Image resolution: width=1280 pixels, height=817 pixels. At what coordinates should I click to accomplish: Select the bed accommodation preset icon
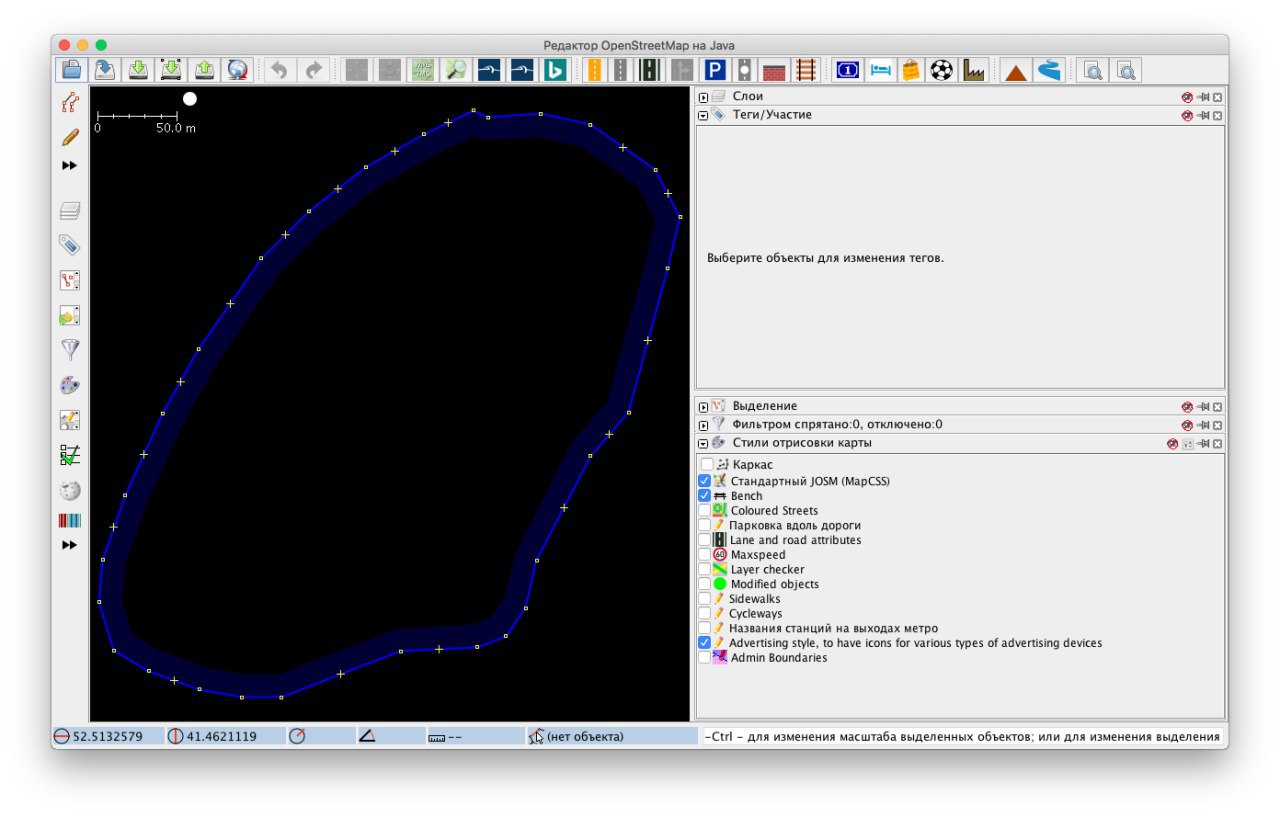click(880, 70)
